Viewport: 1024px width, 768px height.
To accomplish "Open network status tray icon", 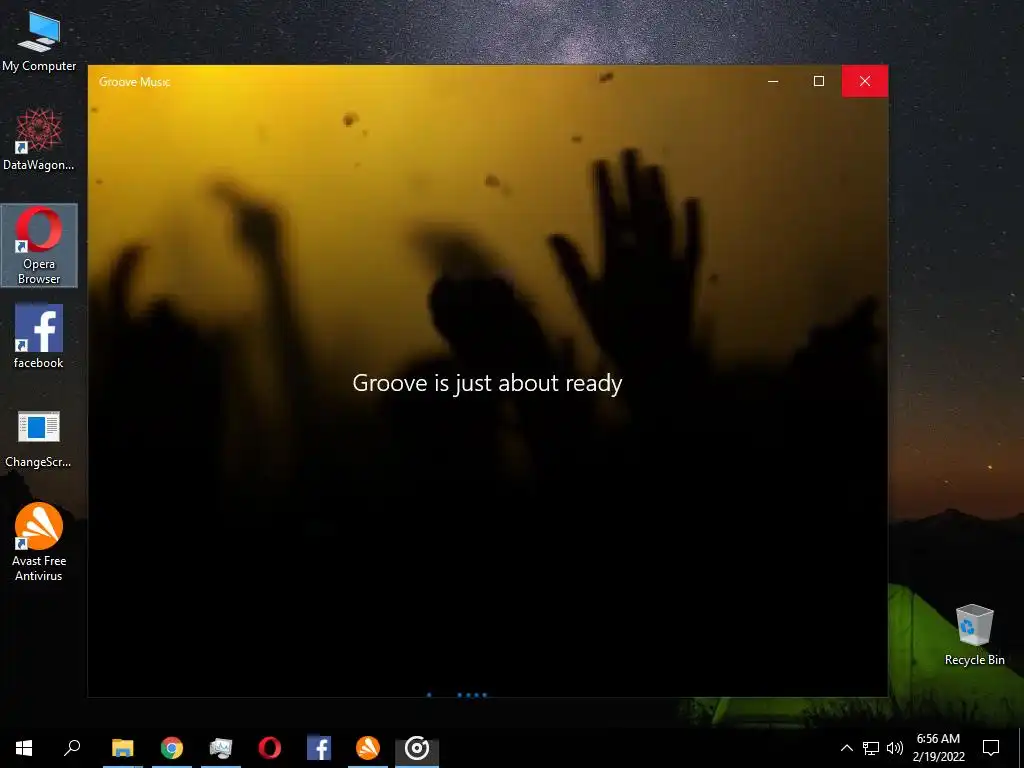I will click(871, 748).
